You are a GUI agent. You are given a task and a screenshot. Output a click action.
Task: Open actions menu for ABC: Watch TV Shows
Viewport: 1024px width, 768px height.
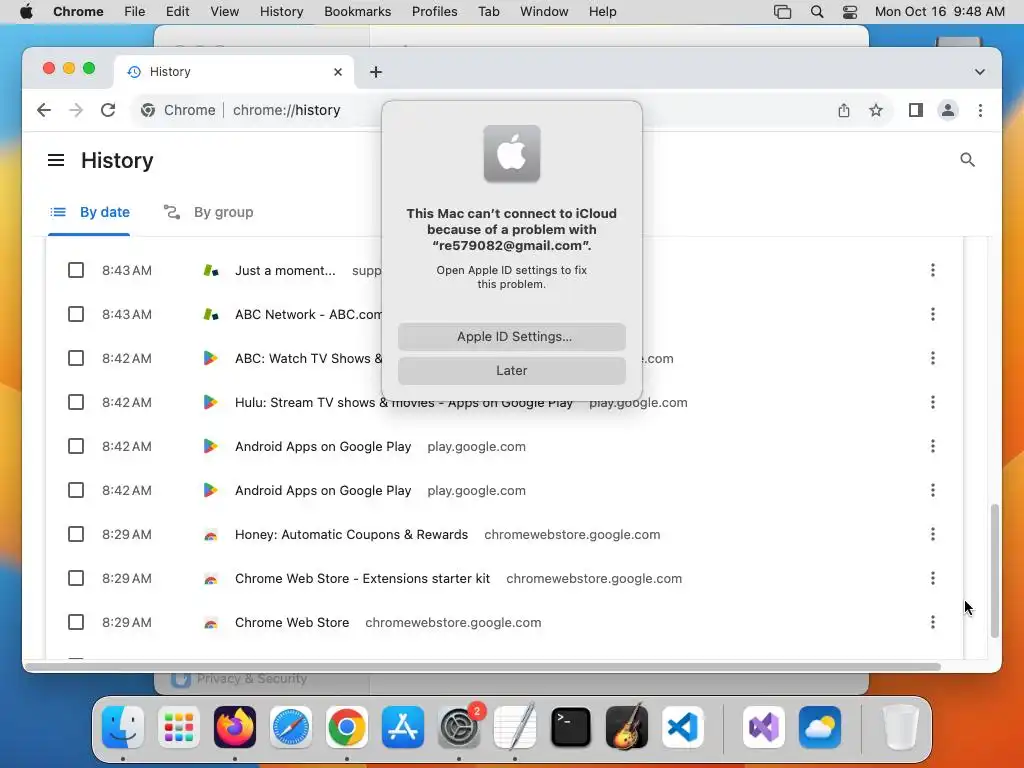pyautogui.click(x=933, y=358)
